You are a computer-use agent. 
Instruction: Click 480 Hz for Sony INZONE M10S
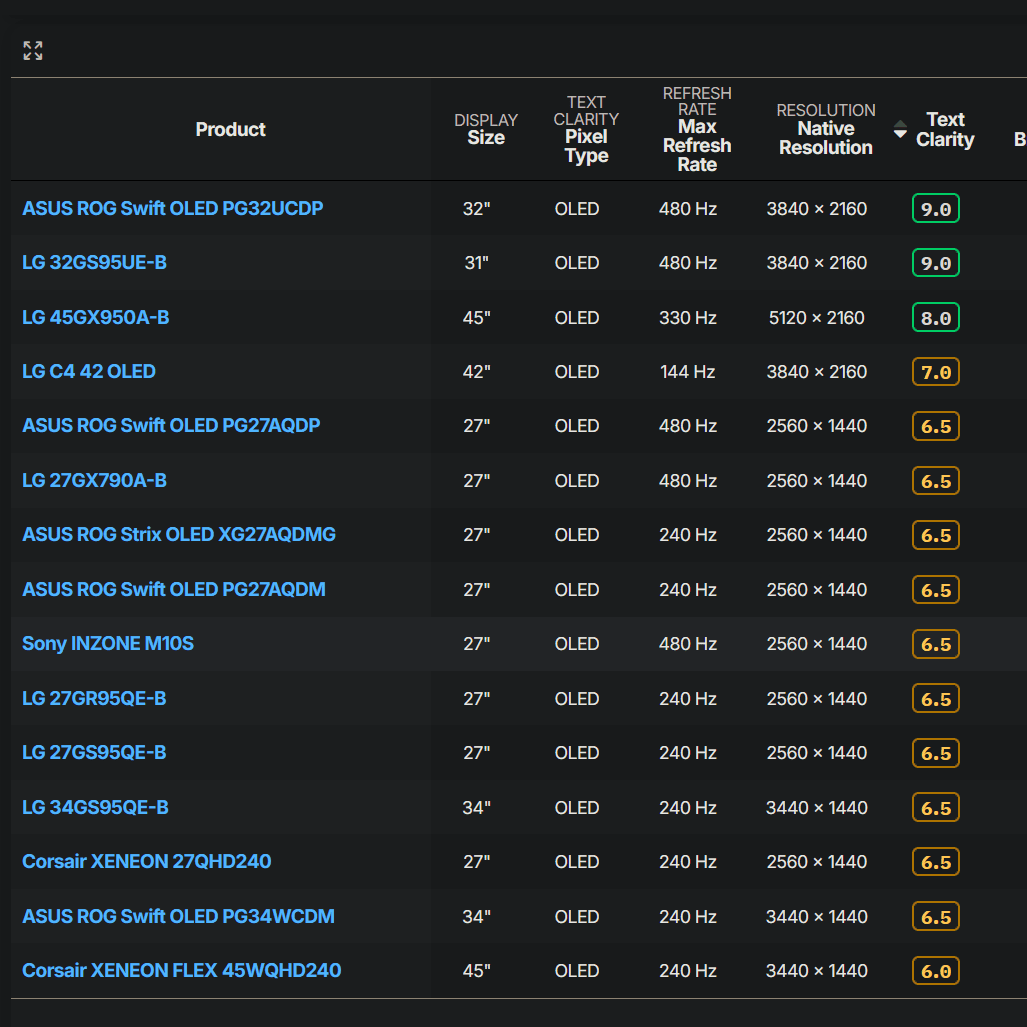tap(688, 644)
